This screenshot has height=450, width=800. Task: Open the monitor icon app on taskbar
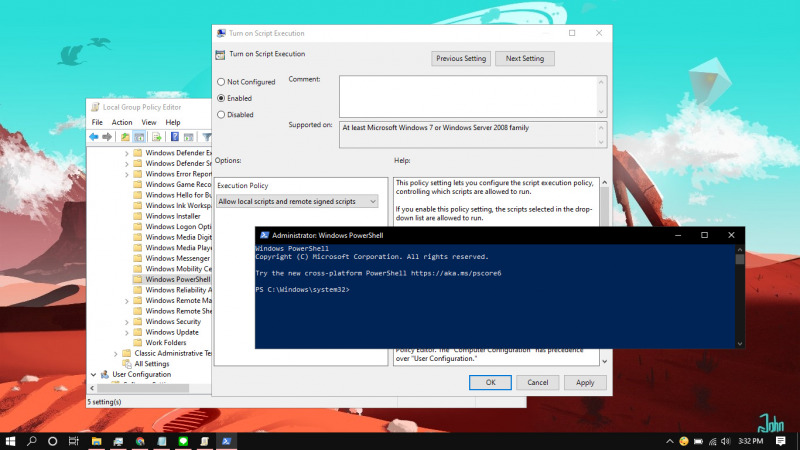118,441
